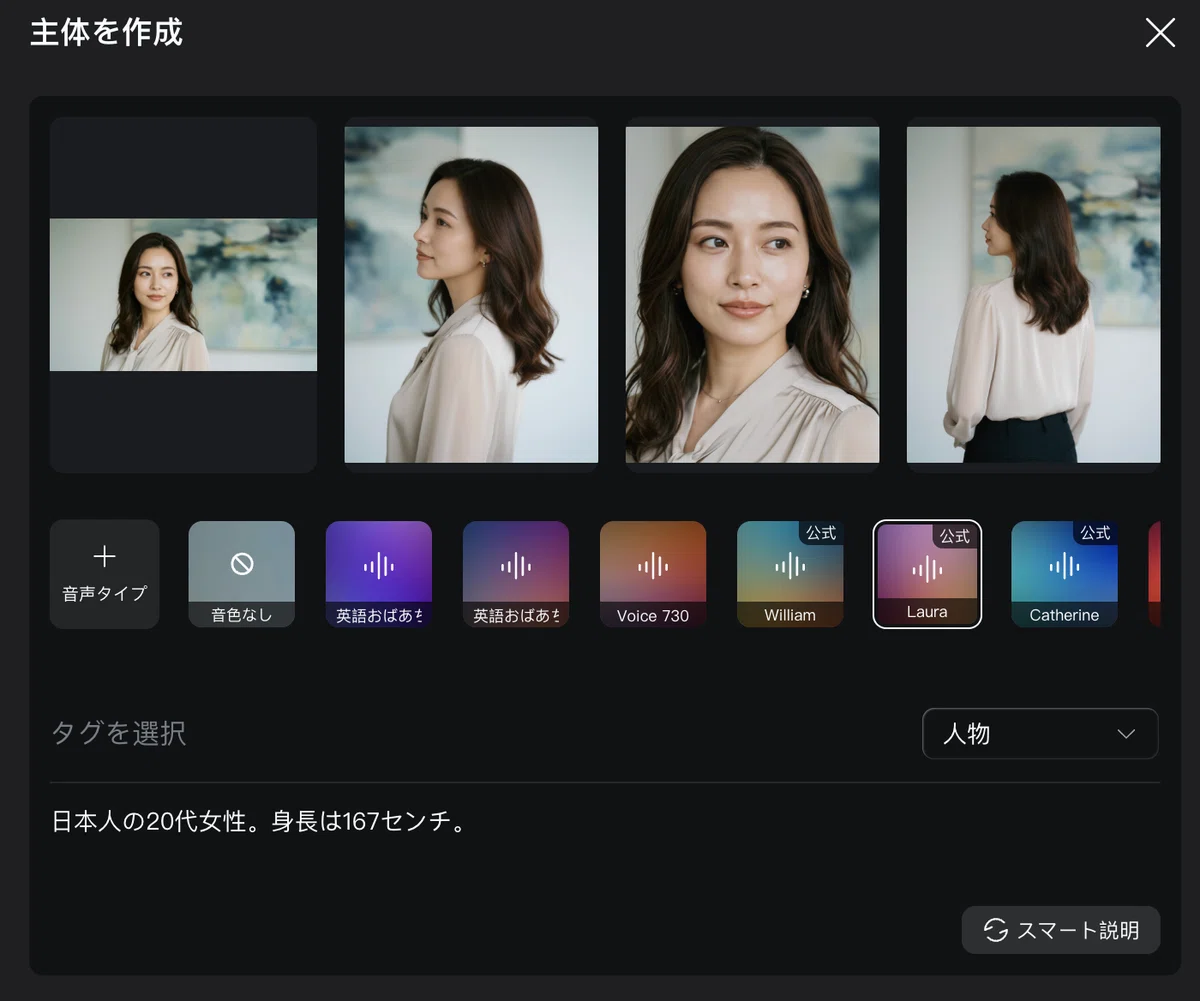The width and height of the screenshot is (1200, 1001).
Task: Click the スマート説明 button
Action: [1061, 930]
